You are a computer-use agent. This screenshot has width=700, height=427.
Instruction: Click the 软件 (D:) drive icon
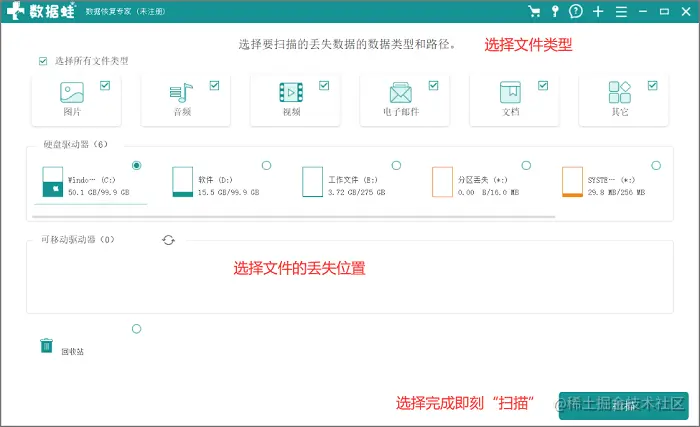point(183,182)
